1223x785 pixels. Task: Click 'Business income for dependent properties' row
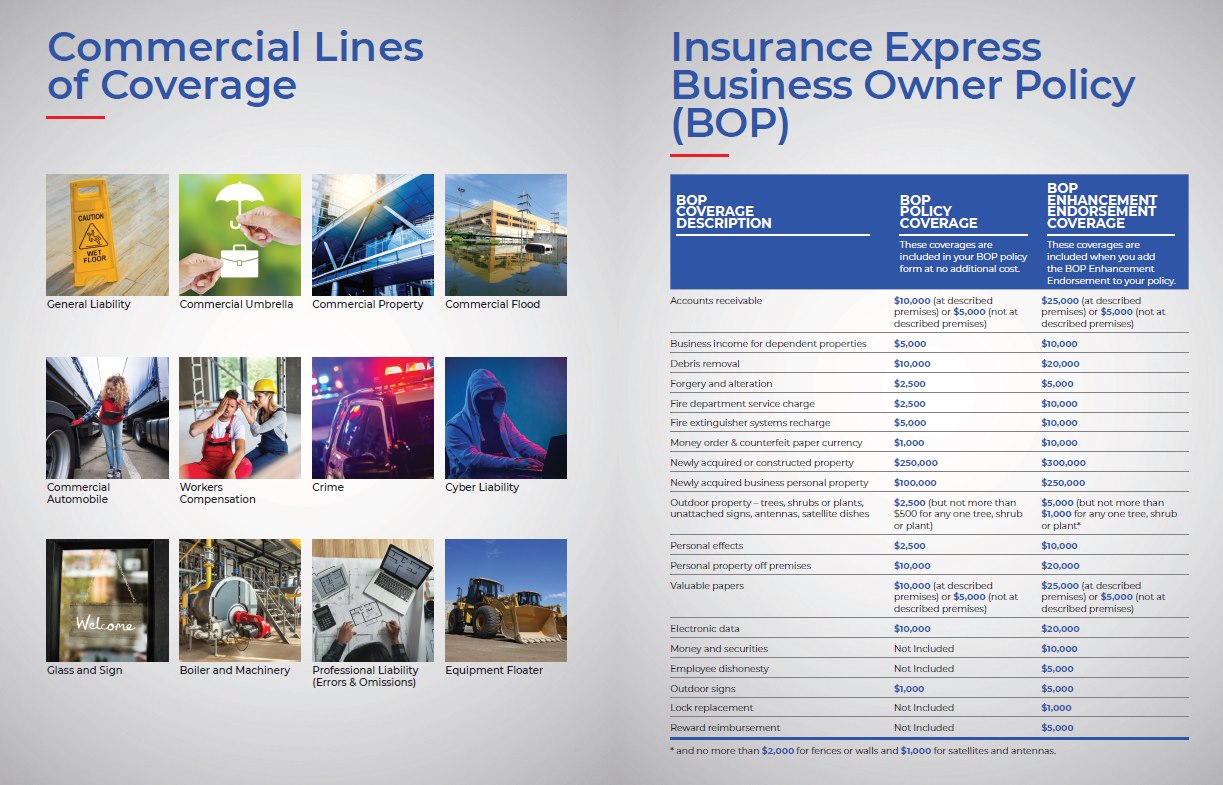coord(768,344)
